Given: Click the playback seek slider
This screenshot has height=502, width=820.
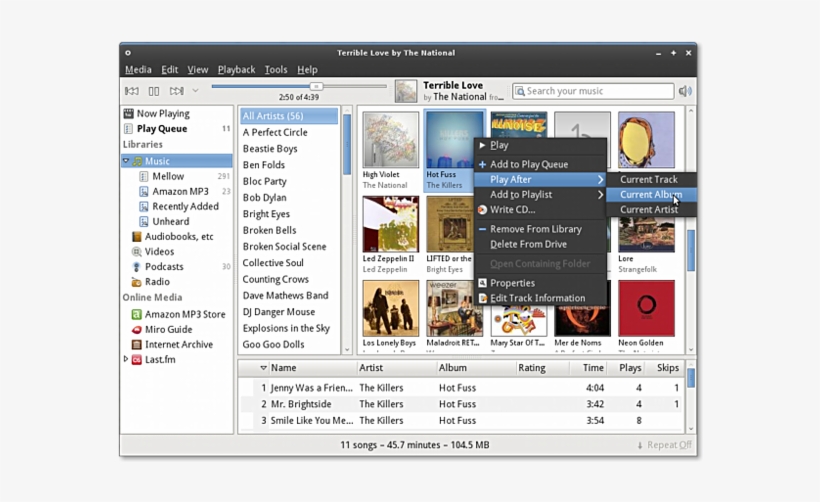Looking at the screenshot, I should [298, 86].
